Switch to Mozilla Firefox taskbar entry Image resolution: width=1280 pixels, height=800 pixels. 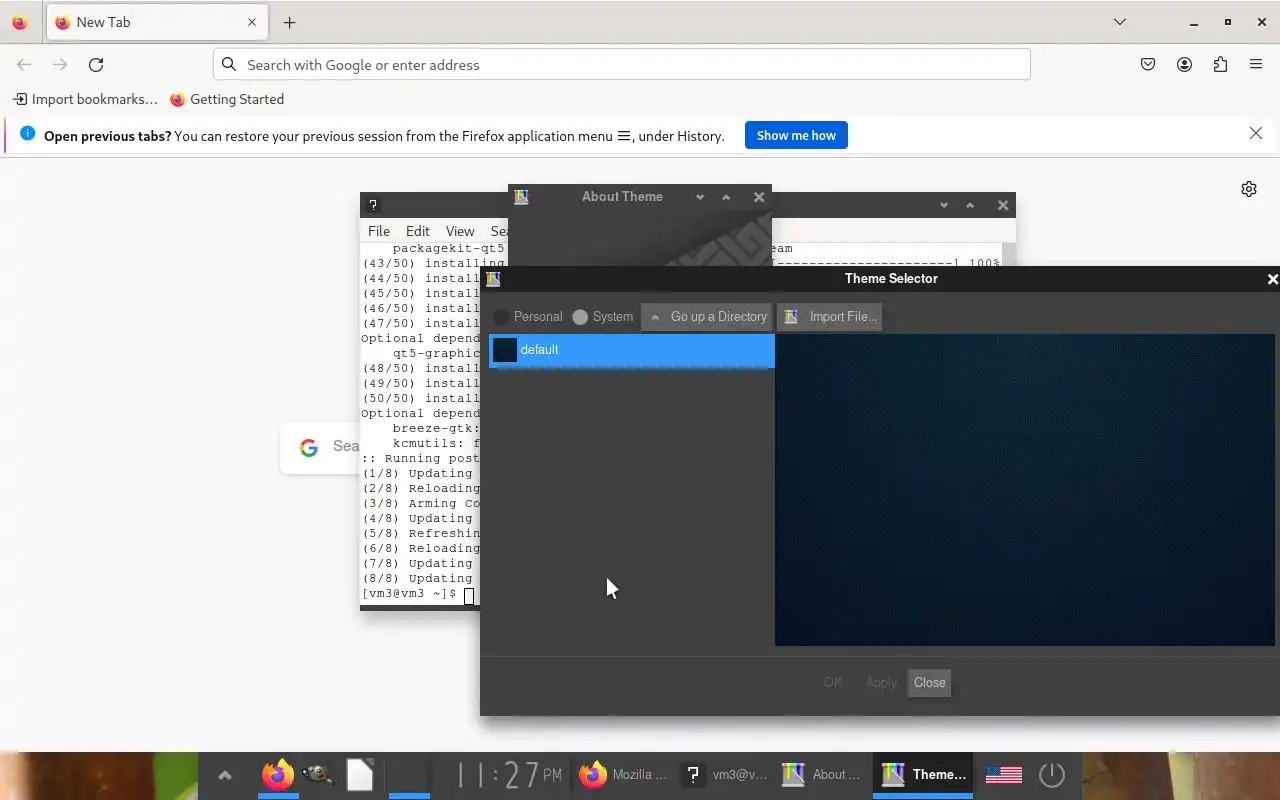tap(623, 775)
